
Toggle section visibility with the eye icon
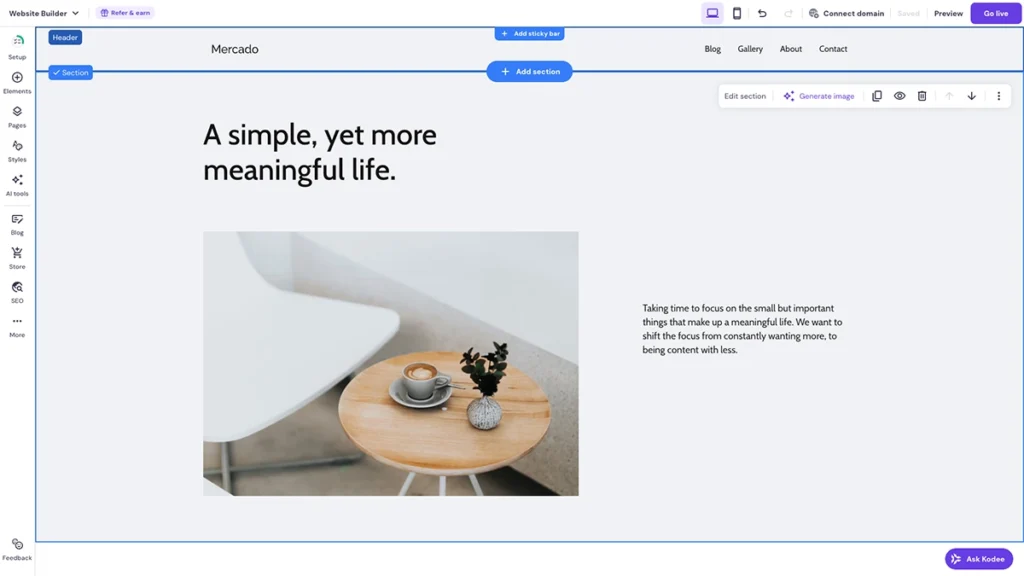(899, 95)
